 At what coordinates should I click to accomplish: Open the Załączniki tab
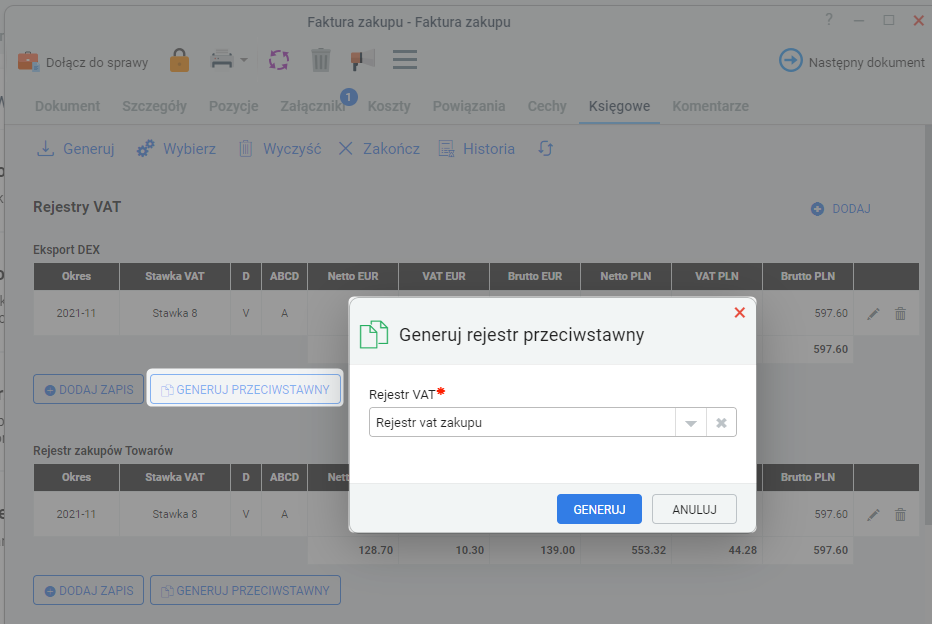pos(313,106)
